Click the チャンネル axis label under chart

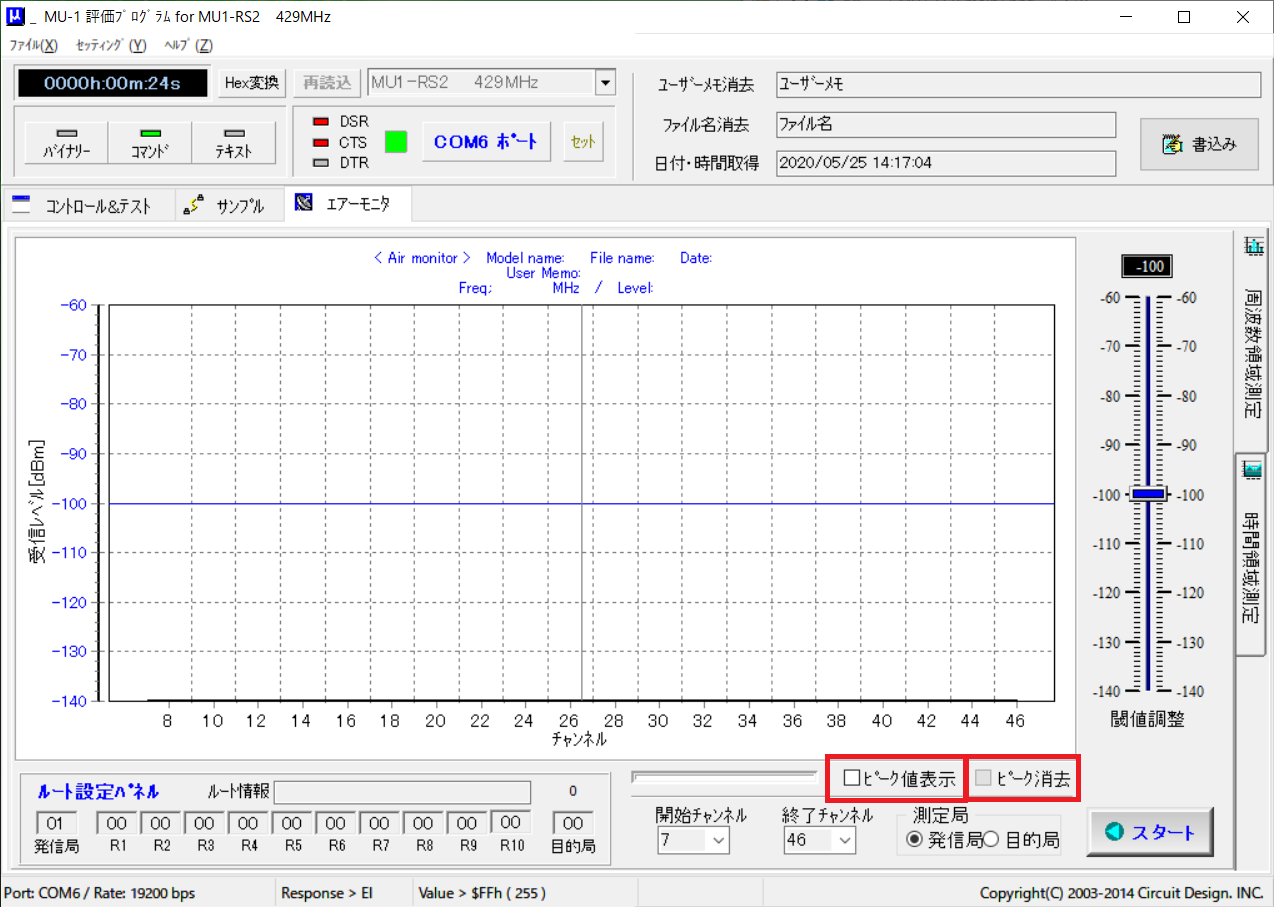tap(579, 740)
